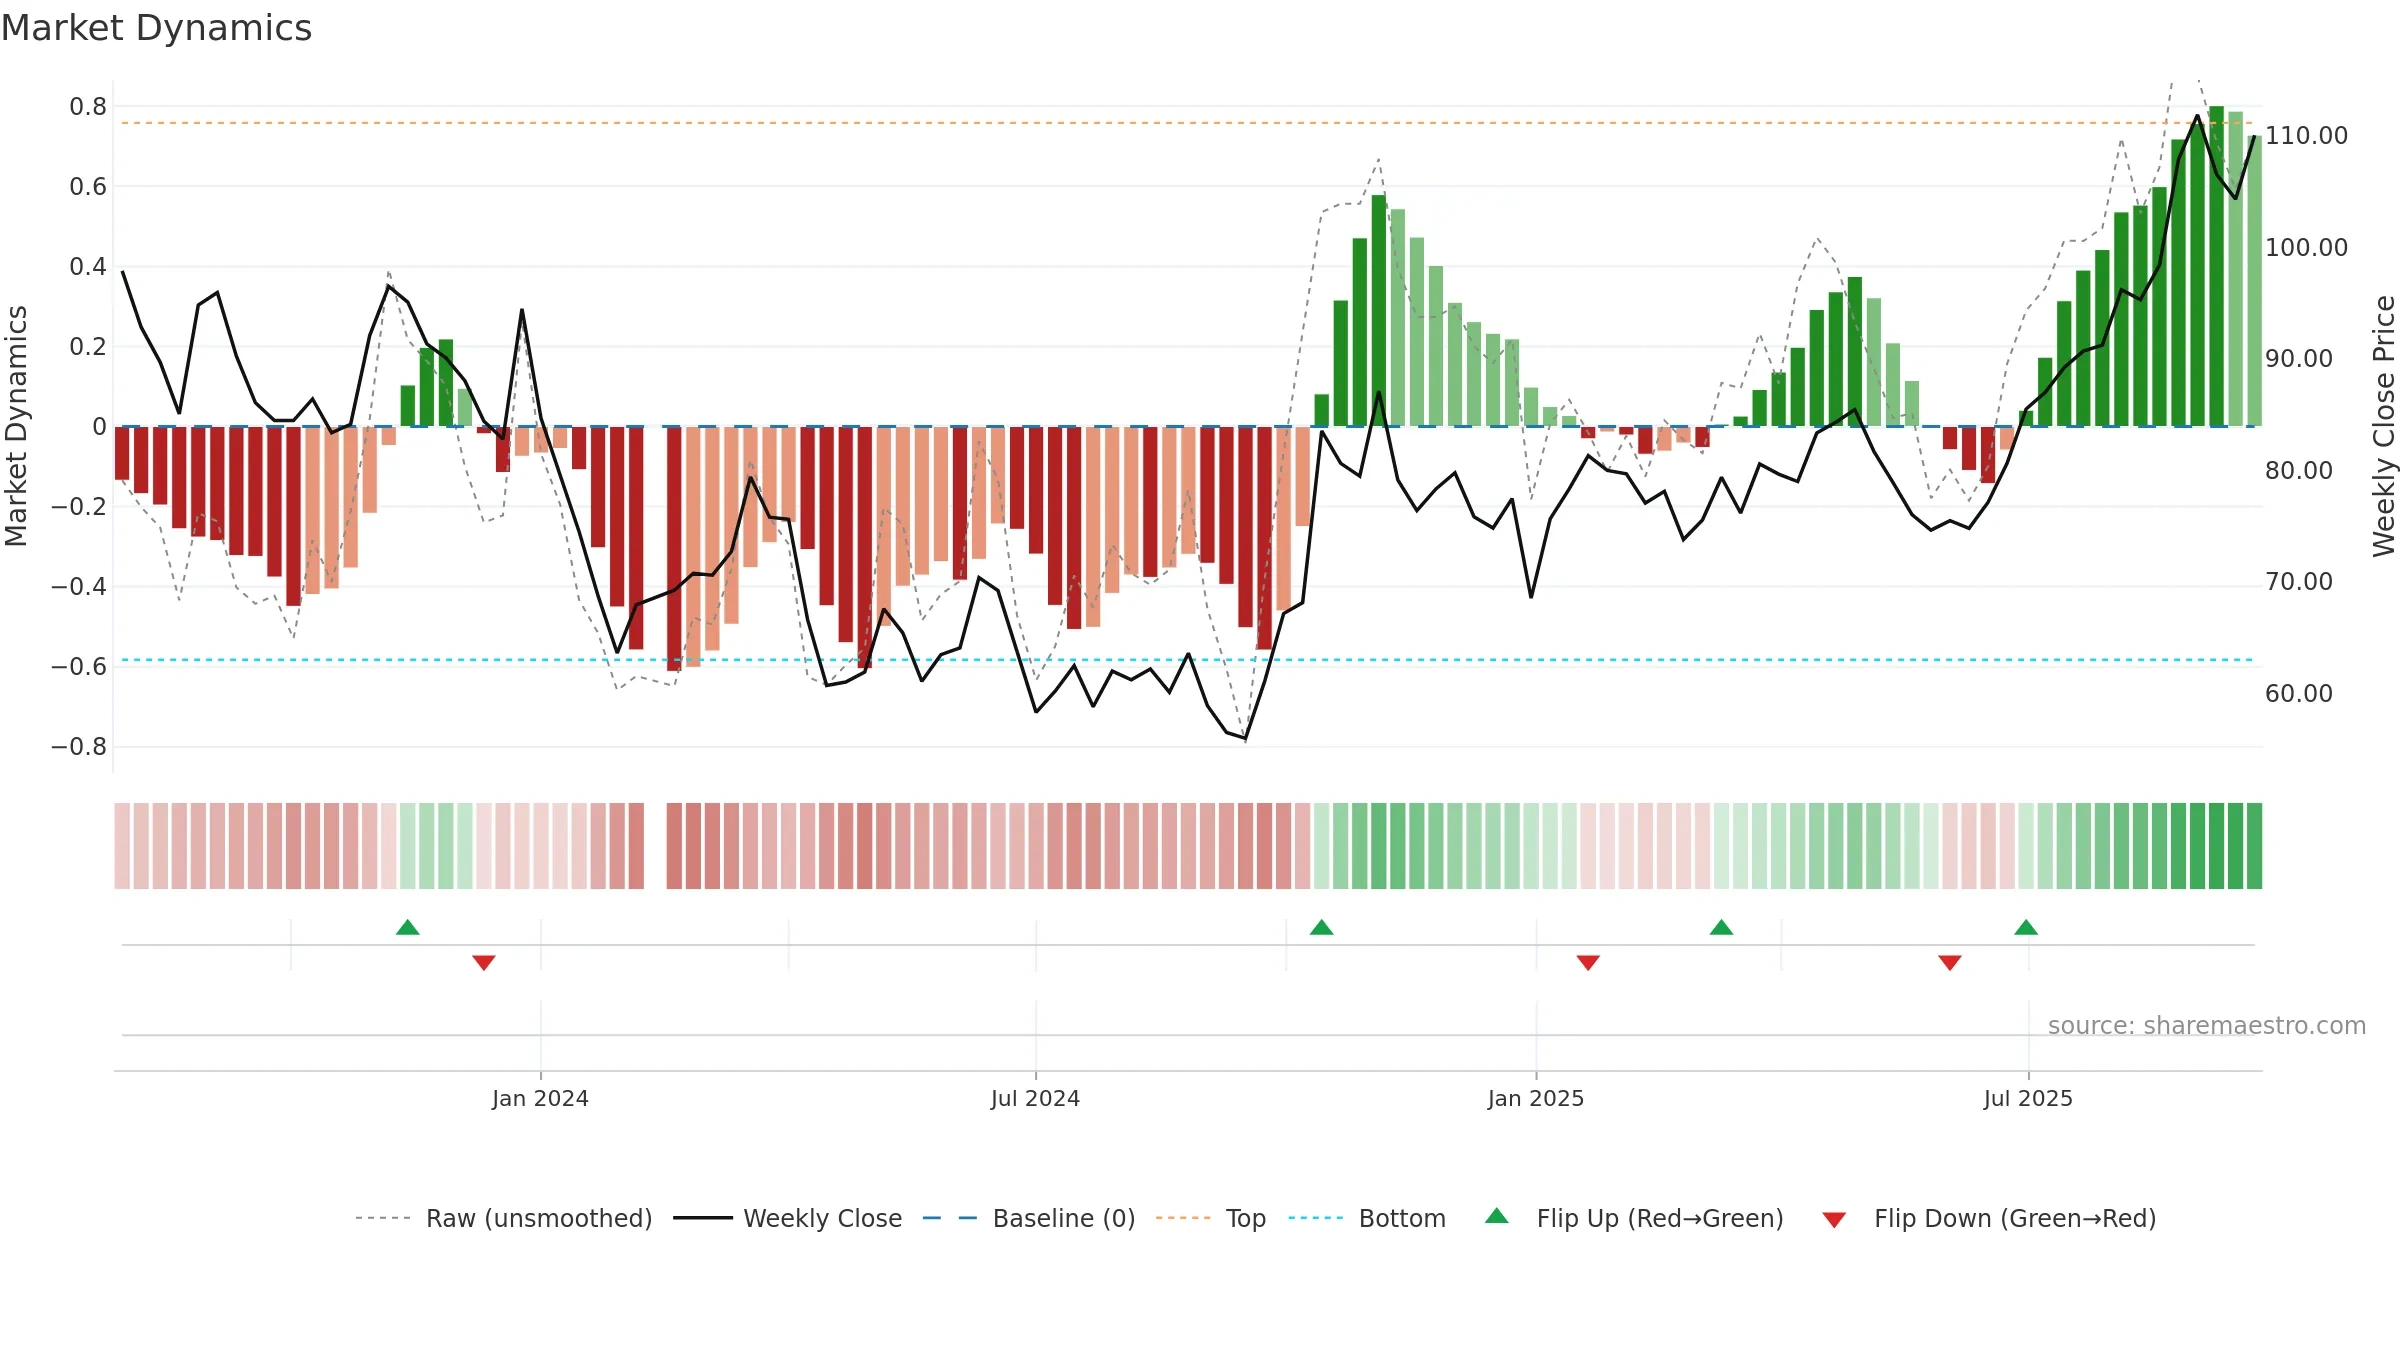Screen dimensions: 2400x1350
Task: Click the red flip-down marker before Jul 2025
Action: (x=1950, y=963)
